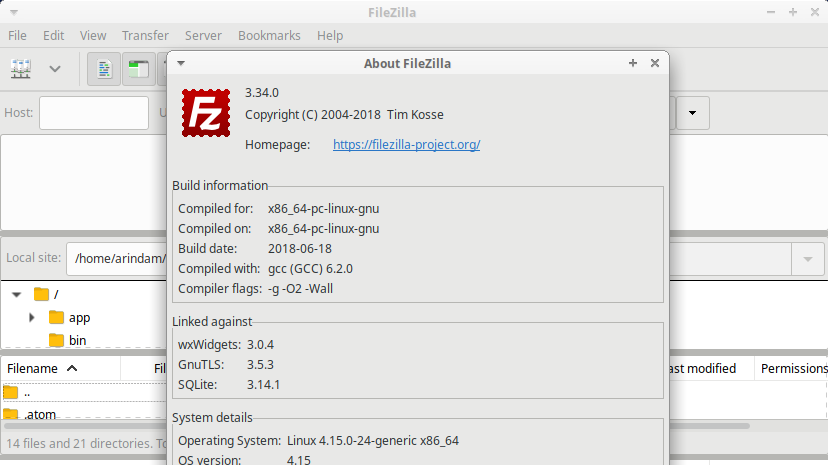Open the remote site path dropdown
The height and width of the screenshot is (465, 828).
pyautogui.click(x=807, y=259)
